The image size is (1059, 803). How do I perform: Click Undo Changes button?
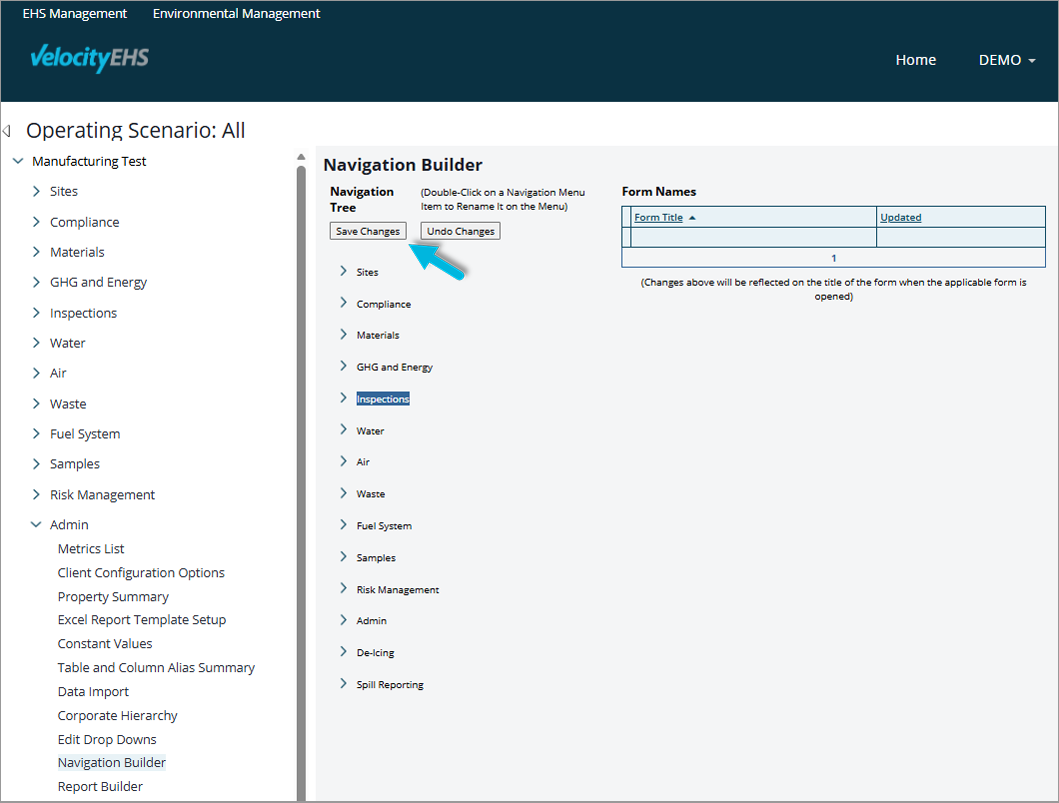[x=461, y=231]
